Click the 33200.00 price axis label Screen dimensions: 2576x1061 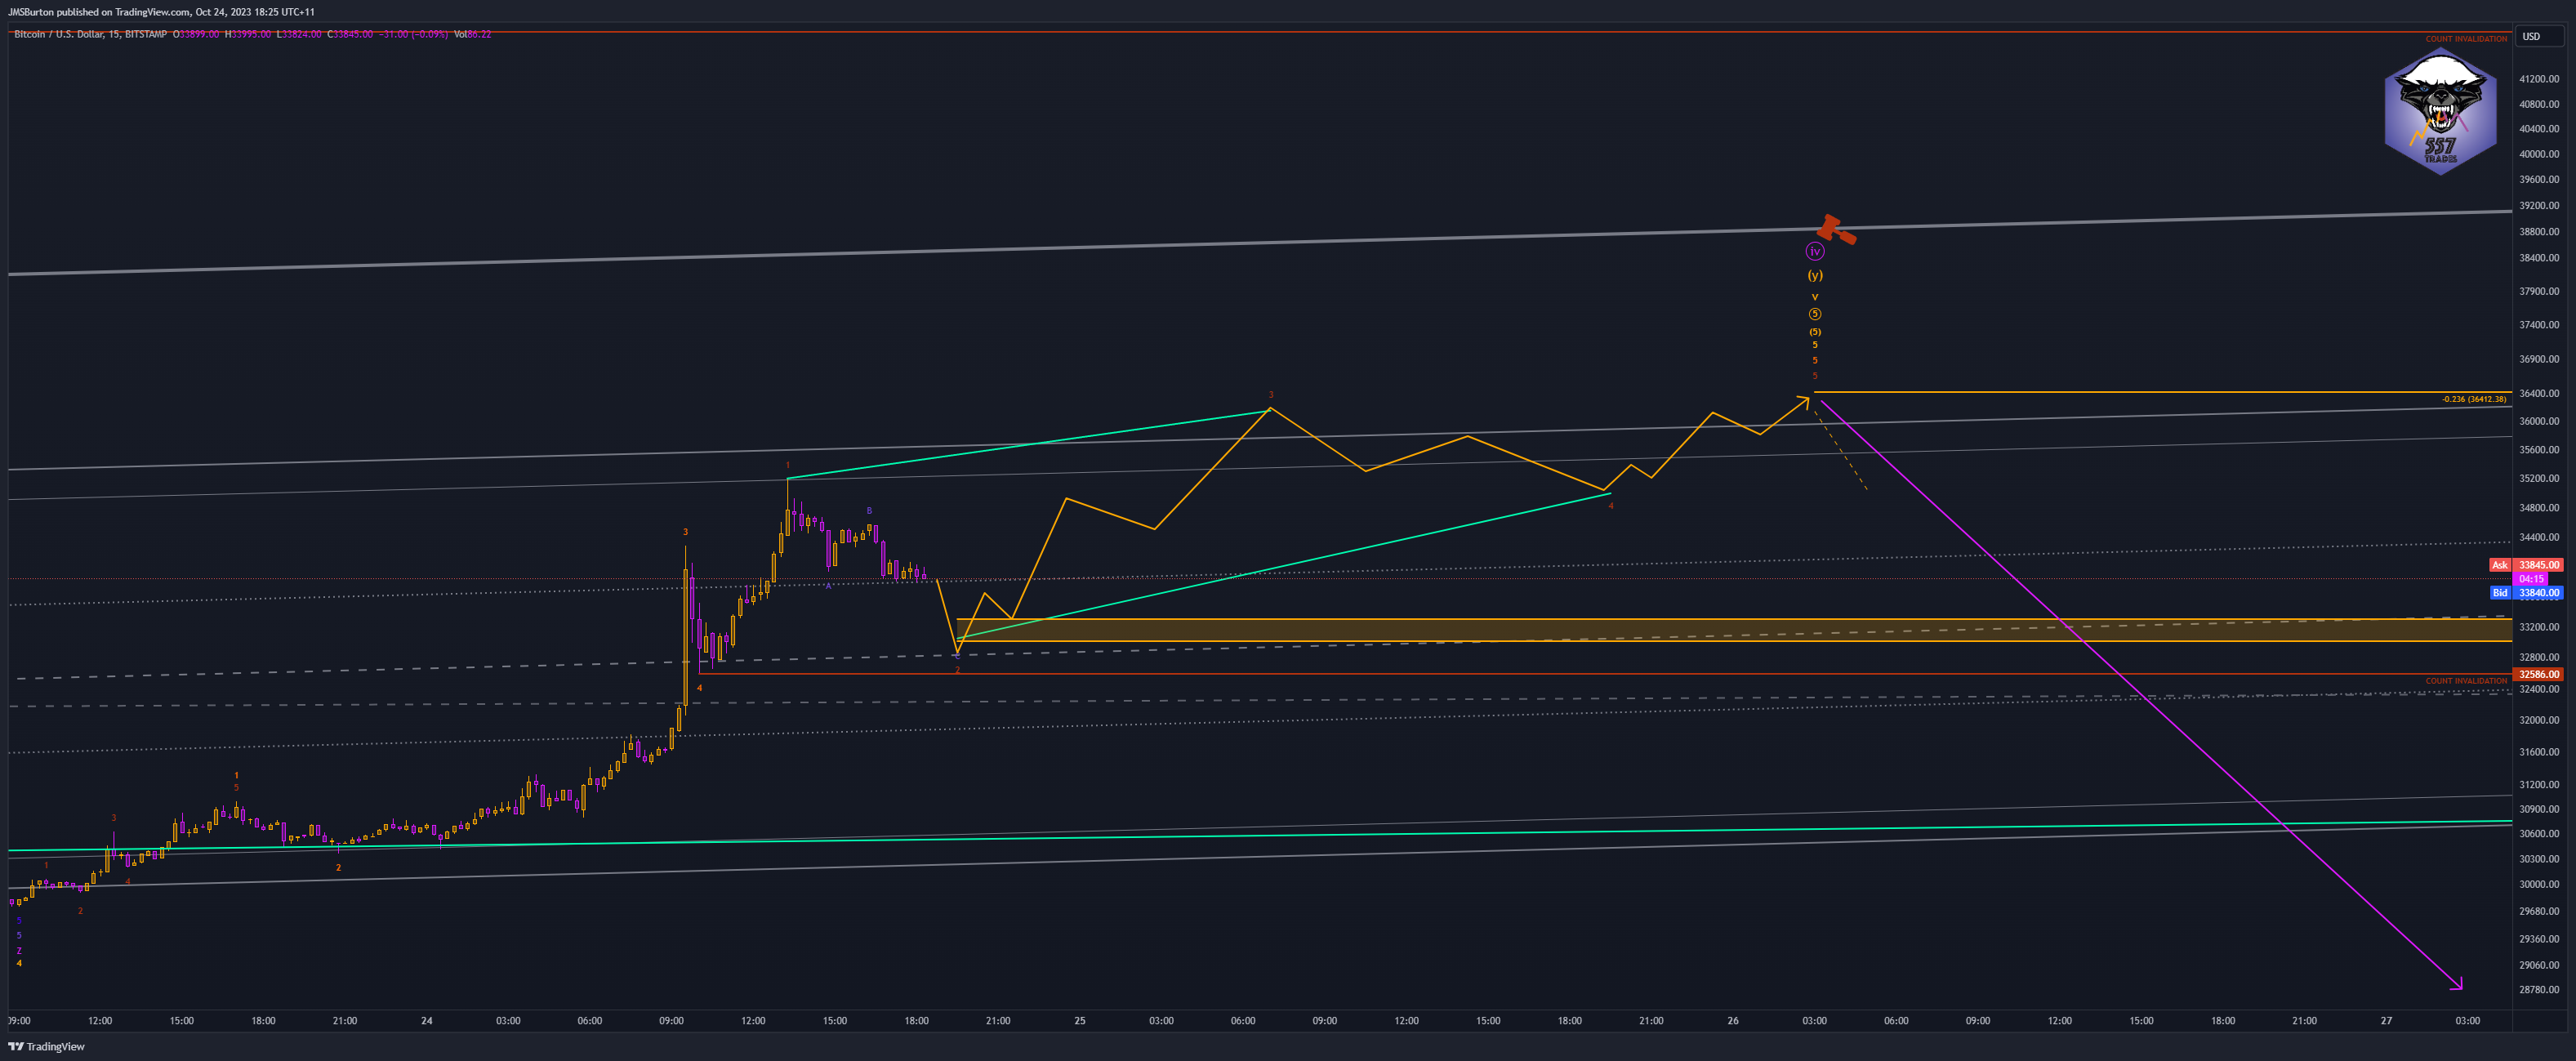[2539, 627]
